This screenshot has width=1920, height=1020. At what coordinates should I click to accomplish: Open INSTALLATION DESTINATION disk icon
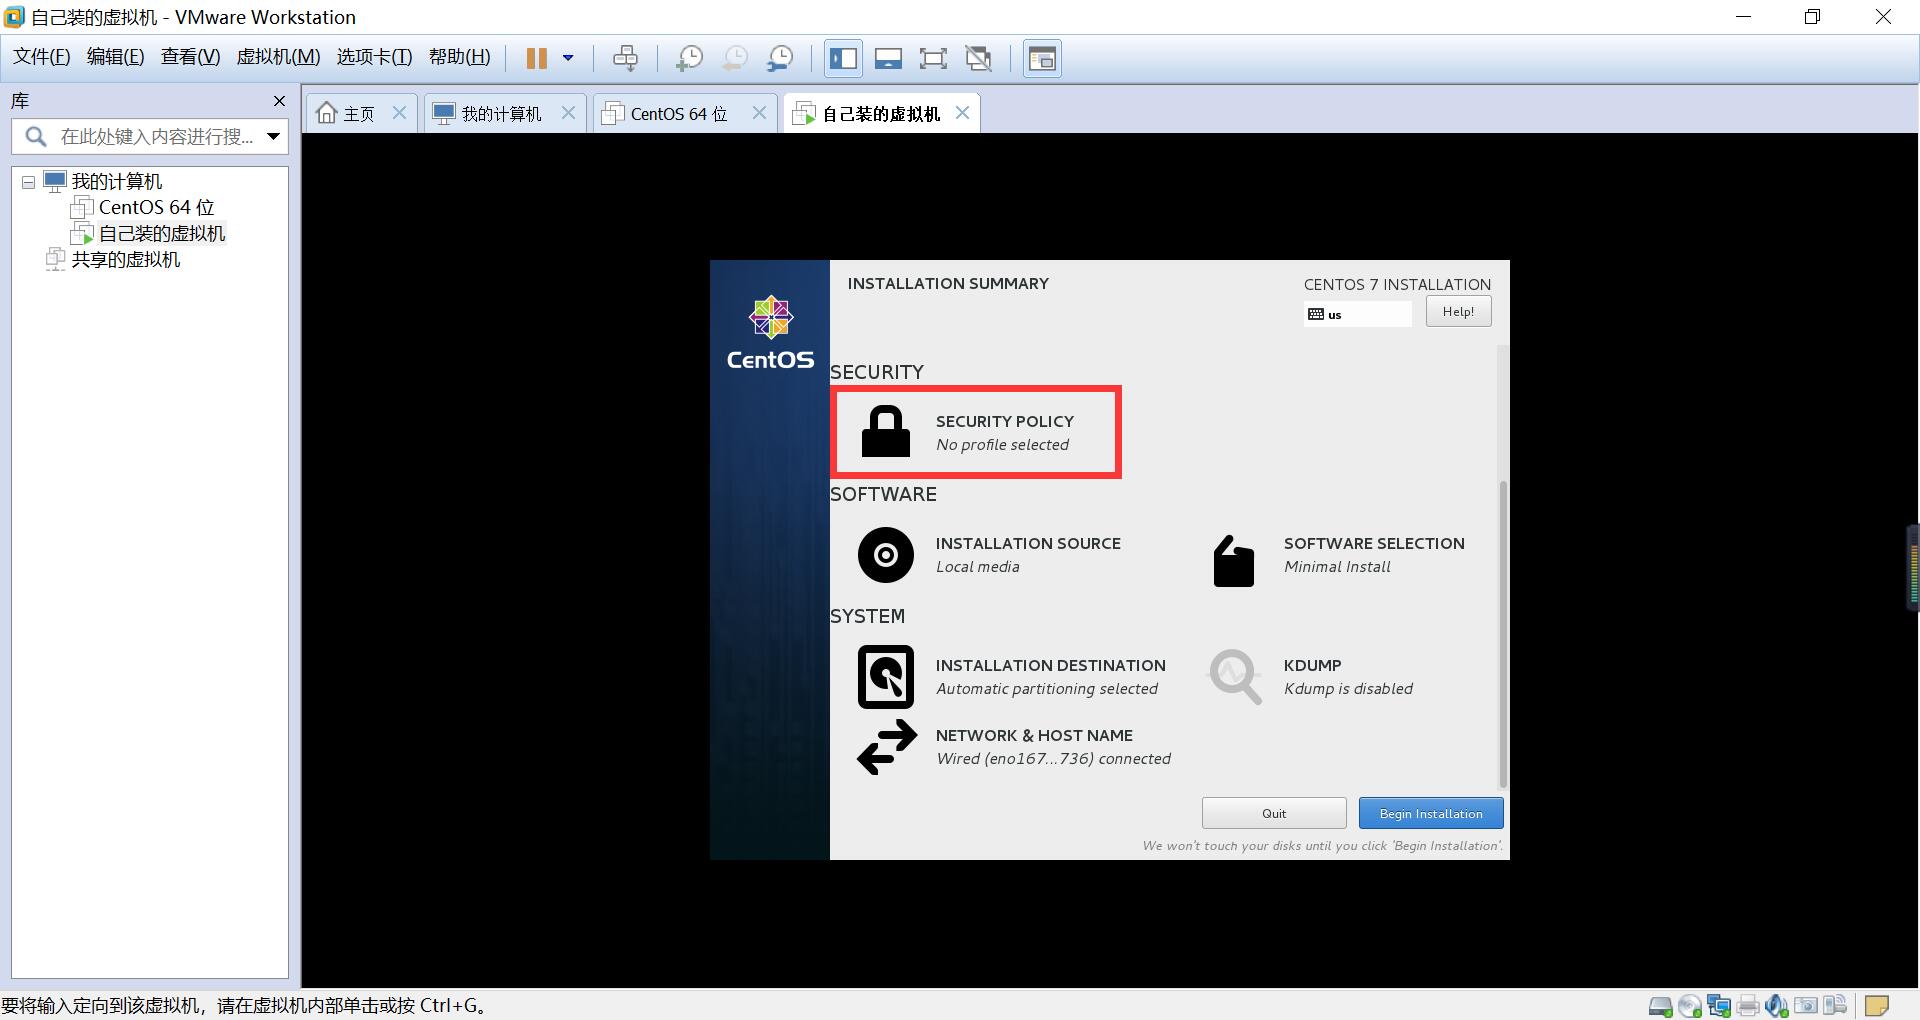click(x=886, y=676)
